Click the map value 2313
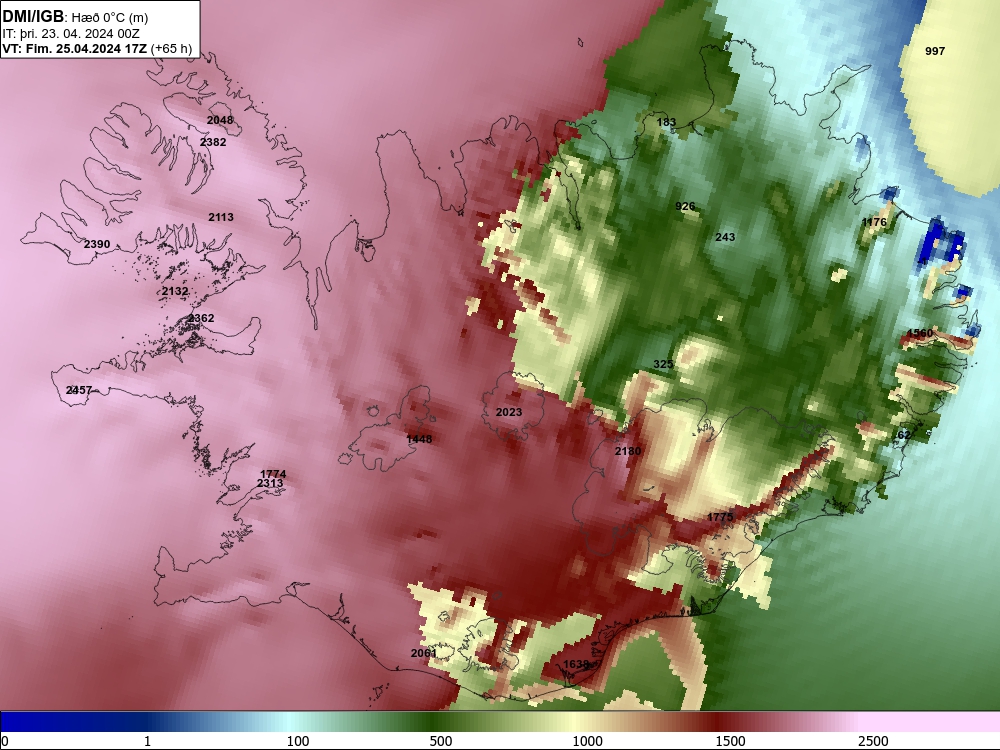 tap(270, 483)
